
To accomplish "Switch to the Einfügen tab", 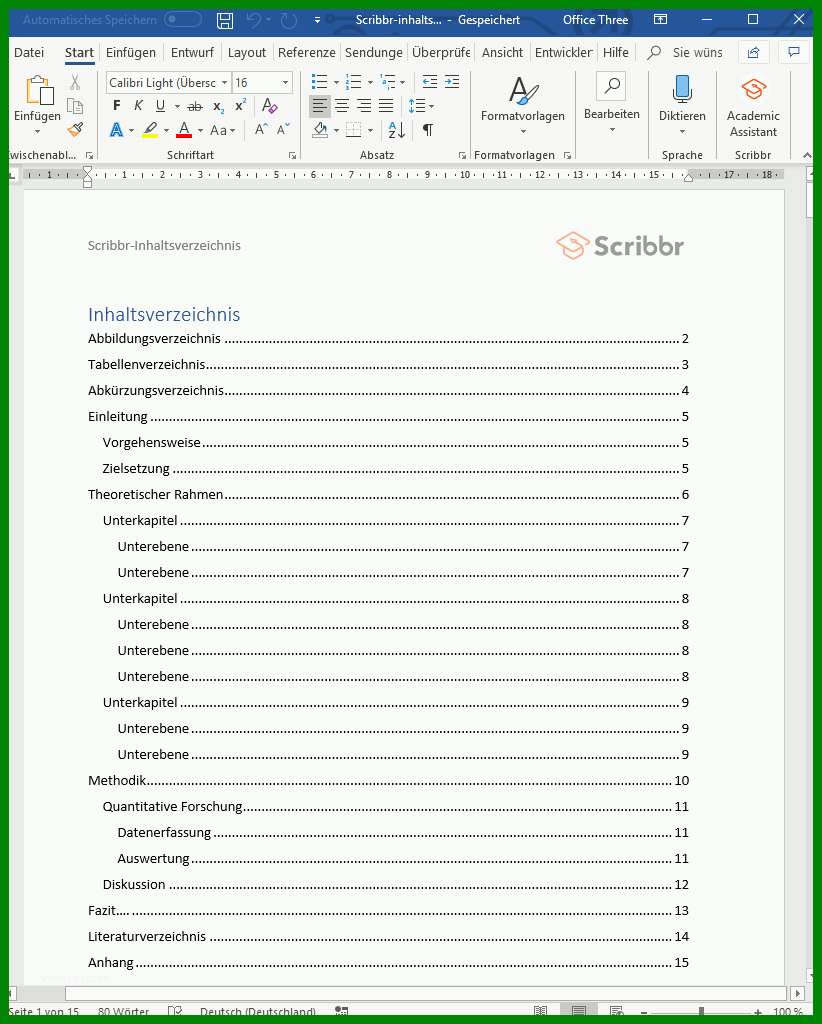I will pyautogui.click(x=131, y=52).
